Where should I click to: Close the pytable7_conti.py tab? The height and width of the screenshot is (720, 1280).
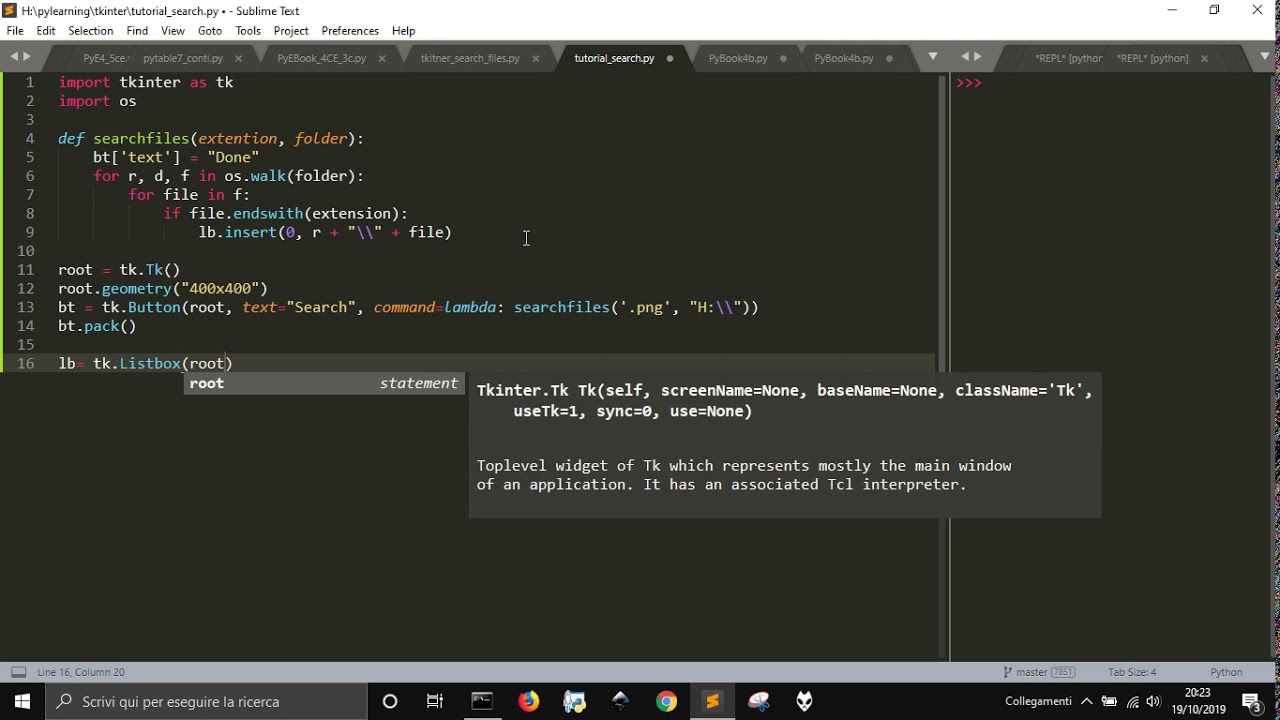pos(238,58)
